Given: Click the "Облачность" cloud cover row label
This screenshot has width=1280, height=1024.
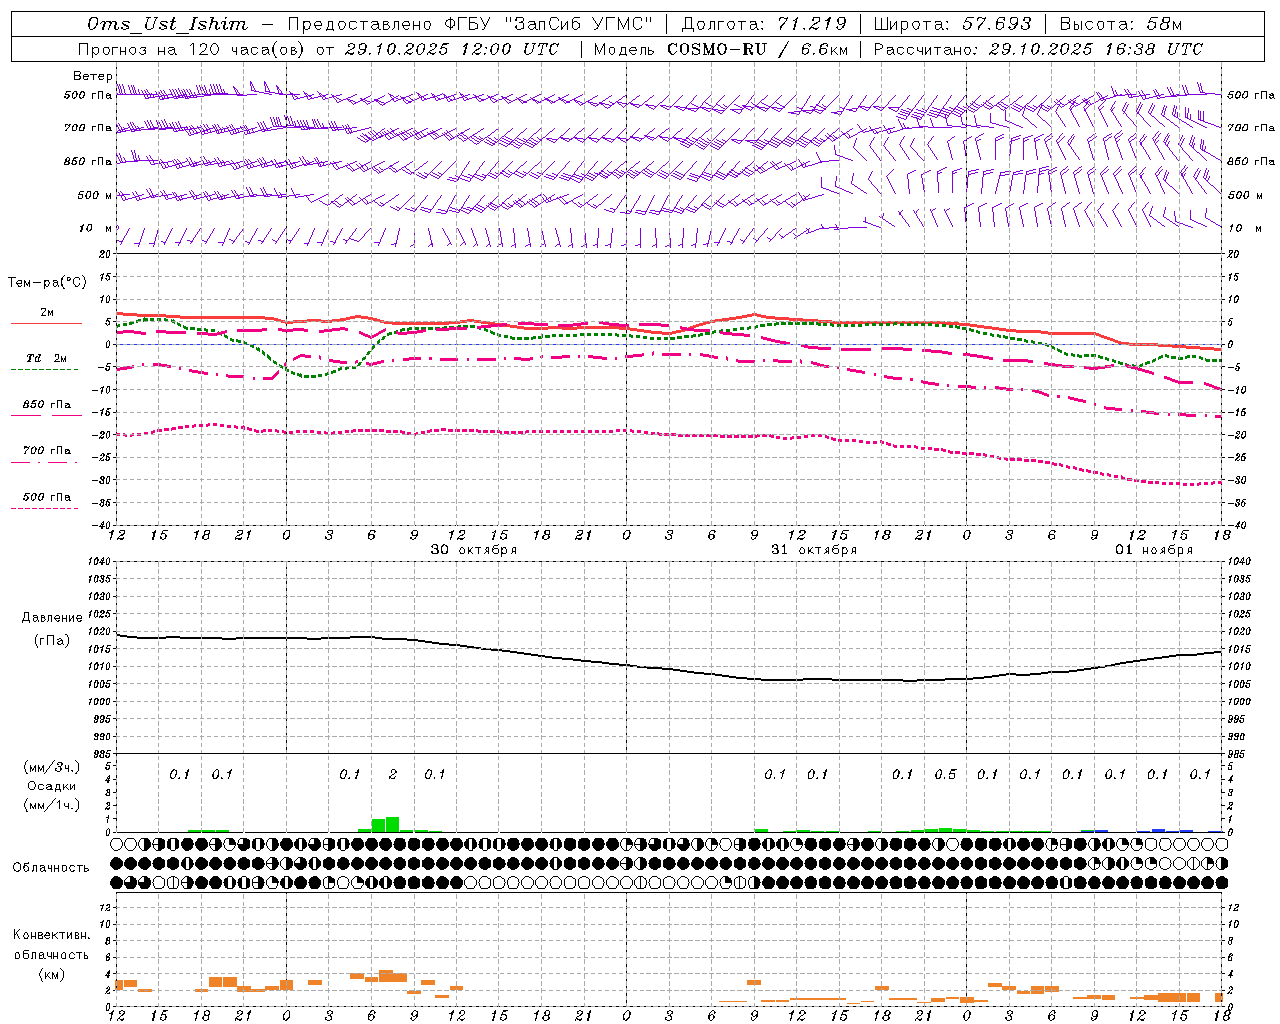Looking at the screenshot, I should pyautogui.click(x=51, y=868).
